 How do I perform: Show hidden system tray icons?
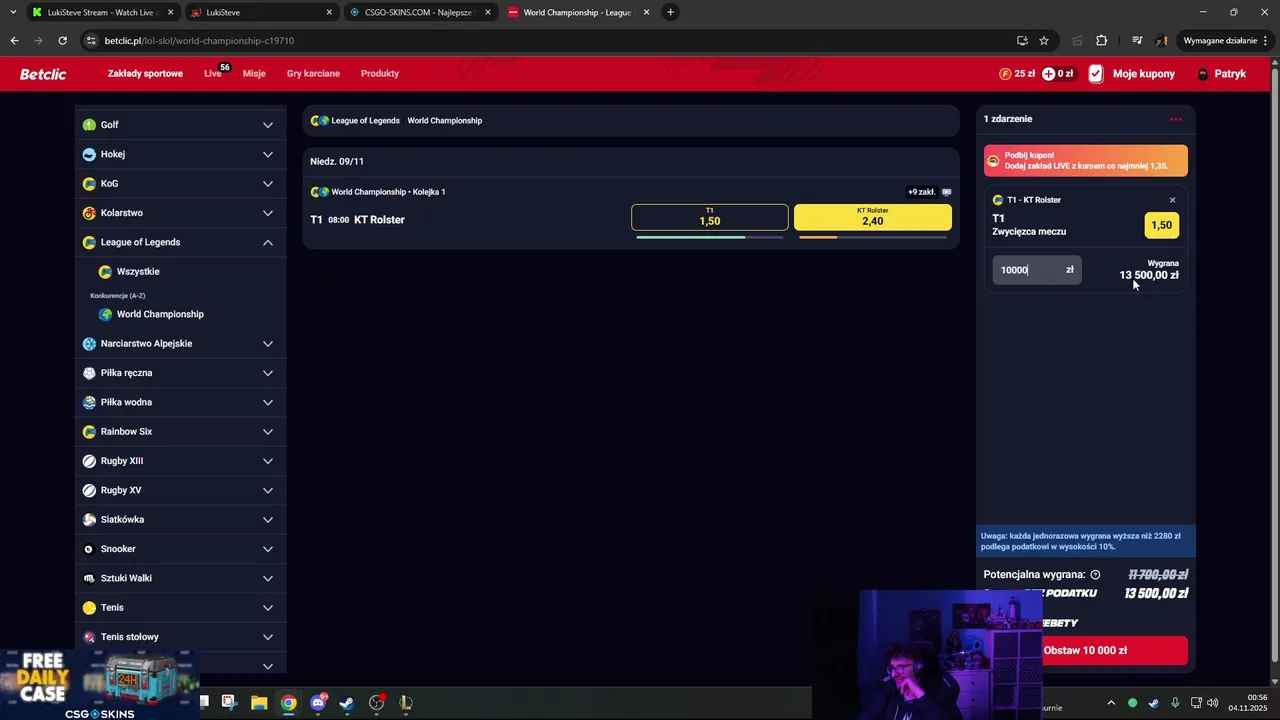pyautogui.click(x=1111, y=703)
